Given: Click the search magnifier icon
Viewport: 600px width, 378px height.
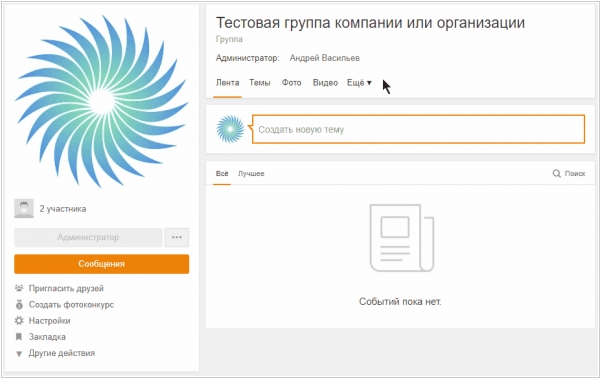Looking at the screenshot, I should (556, 174).
